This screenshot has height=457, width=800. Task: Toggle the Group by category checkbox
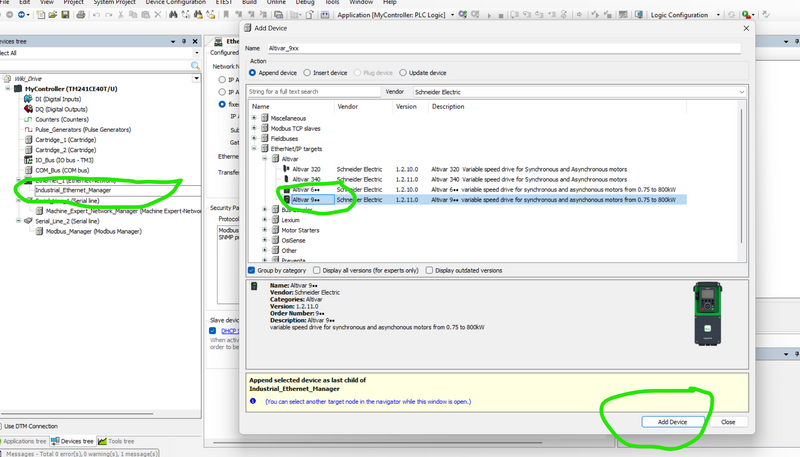point(252,270)
